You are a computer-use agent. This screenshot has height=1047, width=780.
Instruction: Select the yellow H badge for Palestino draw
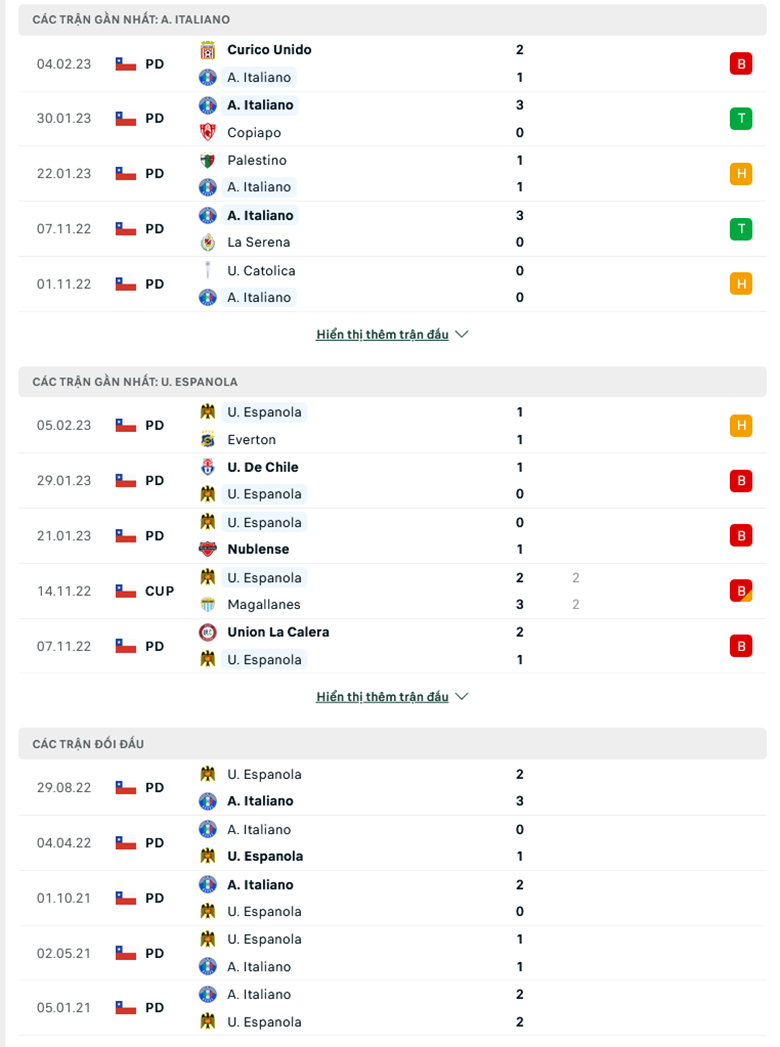click(x=741, y=173)
